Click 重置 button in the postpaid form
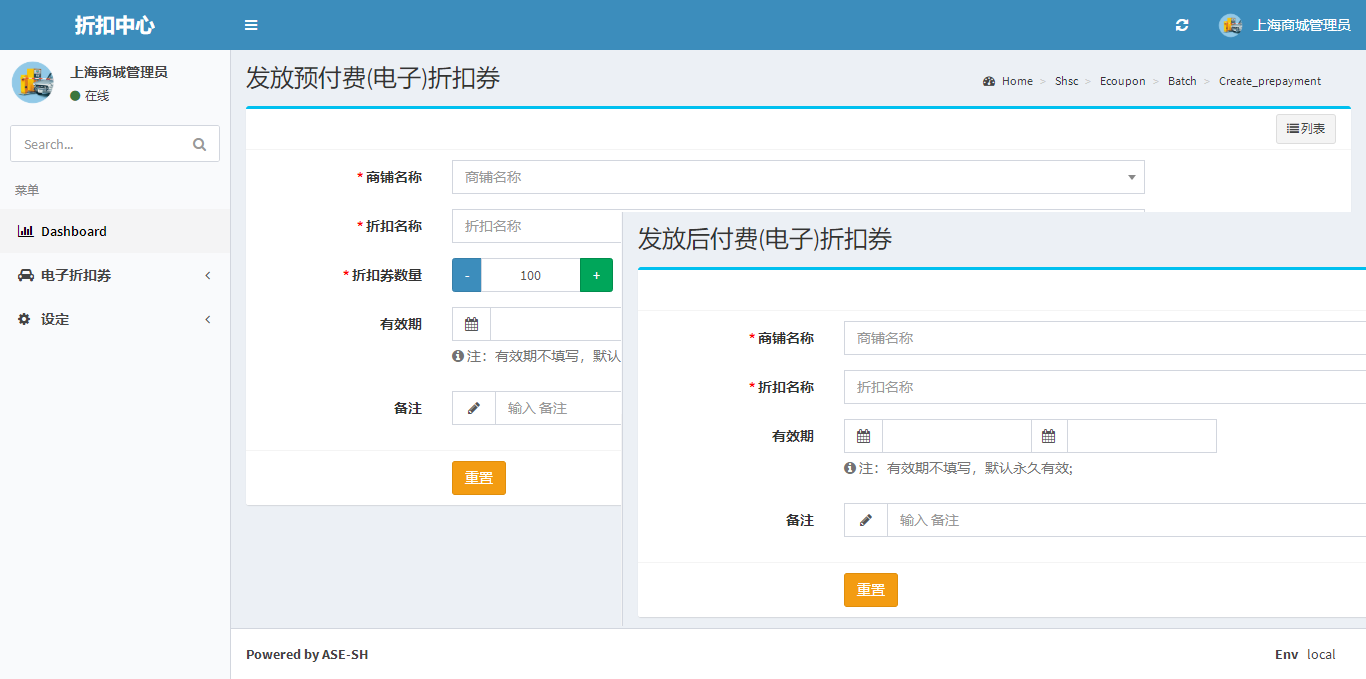Screen dimensions: 1366x679 tap(870, 590)
